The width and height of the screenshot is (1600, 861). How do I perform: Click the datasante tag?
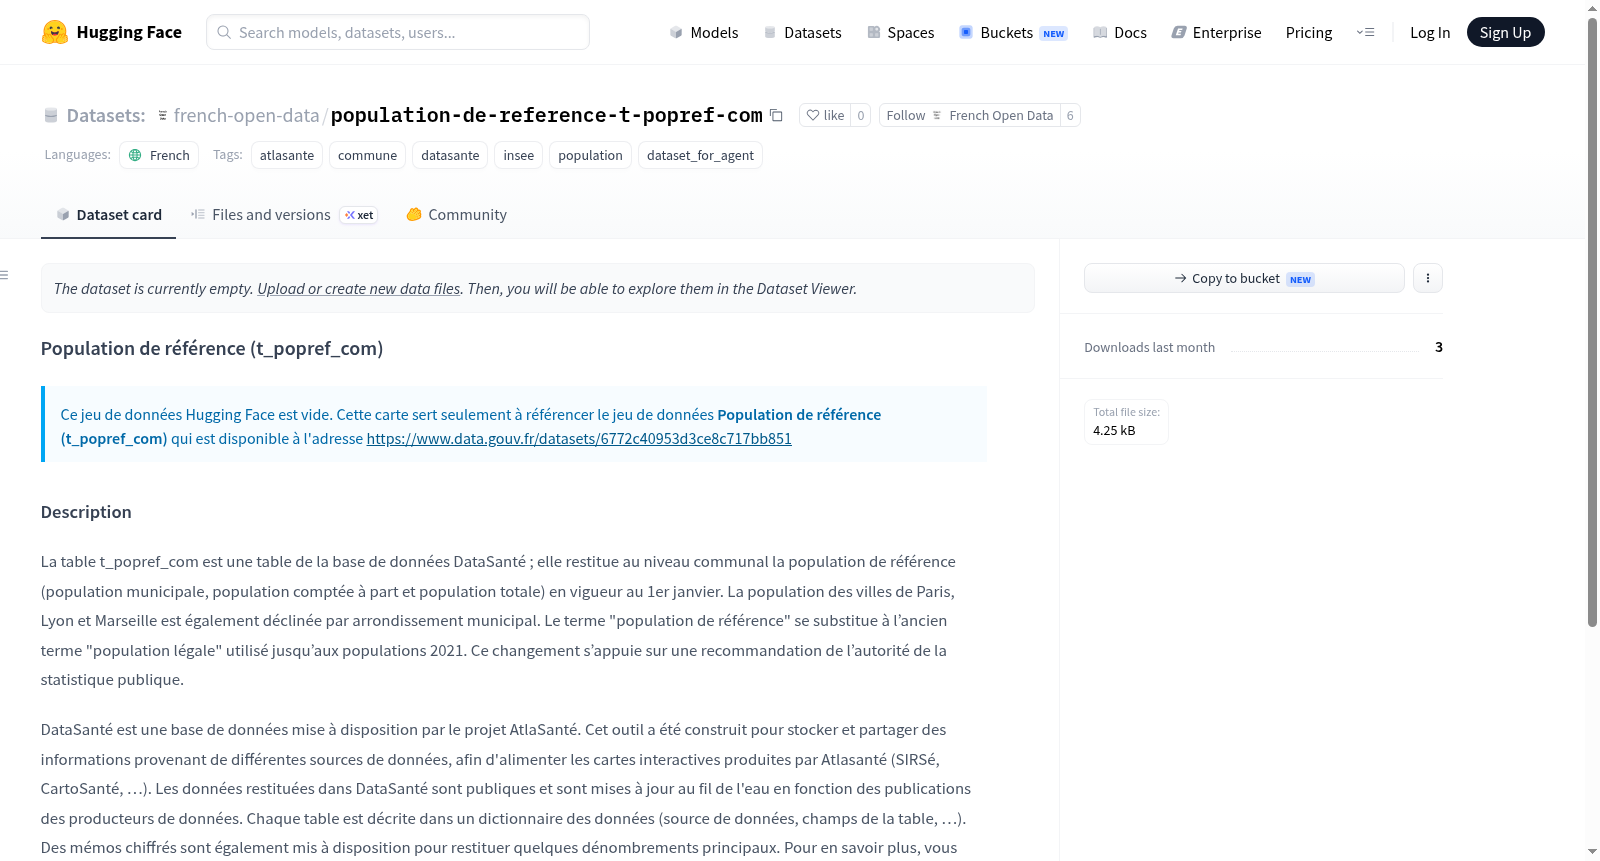(x=450, y=155)
